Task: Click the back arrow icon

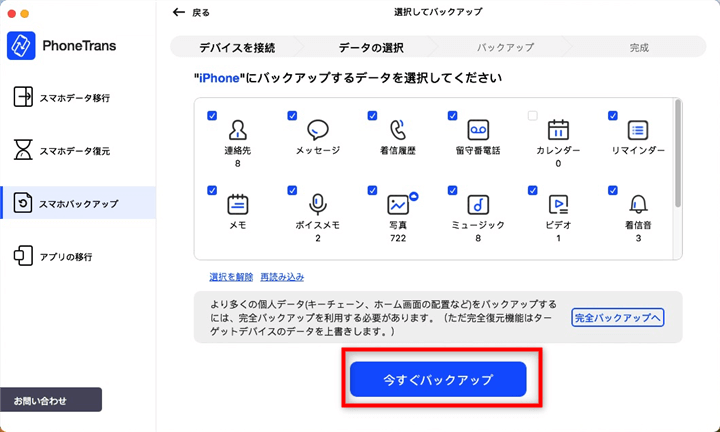Action: [179, 12]
